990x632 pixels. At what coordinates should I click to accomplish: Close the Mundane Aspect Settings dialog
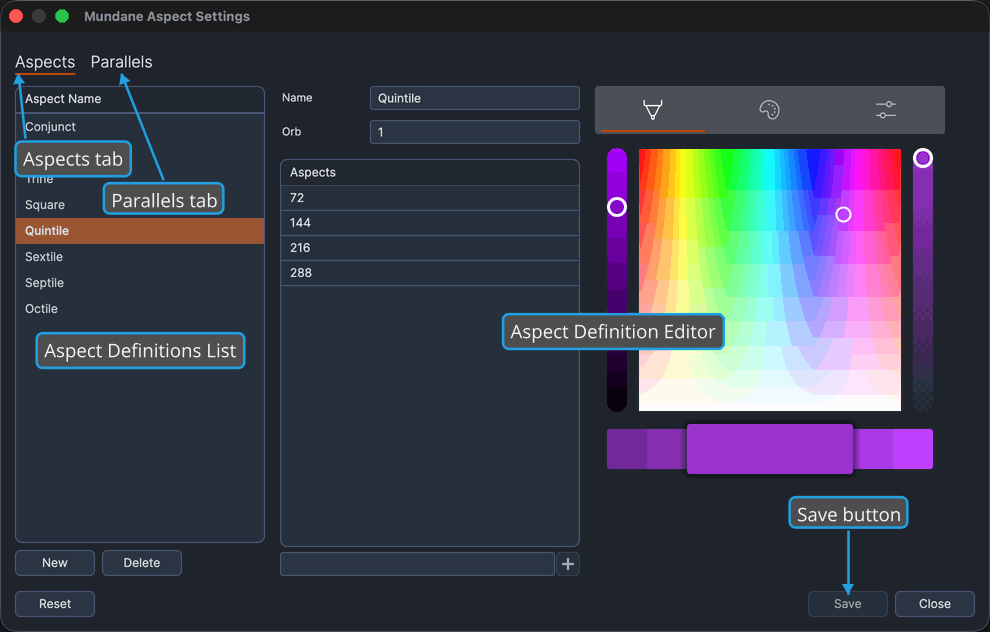(x=934, y=604)
